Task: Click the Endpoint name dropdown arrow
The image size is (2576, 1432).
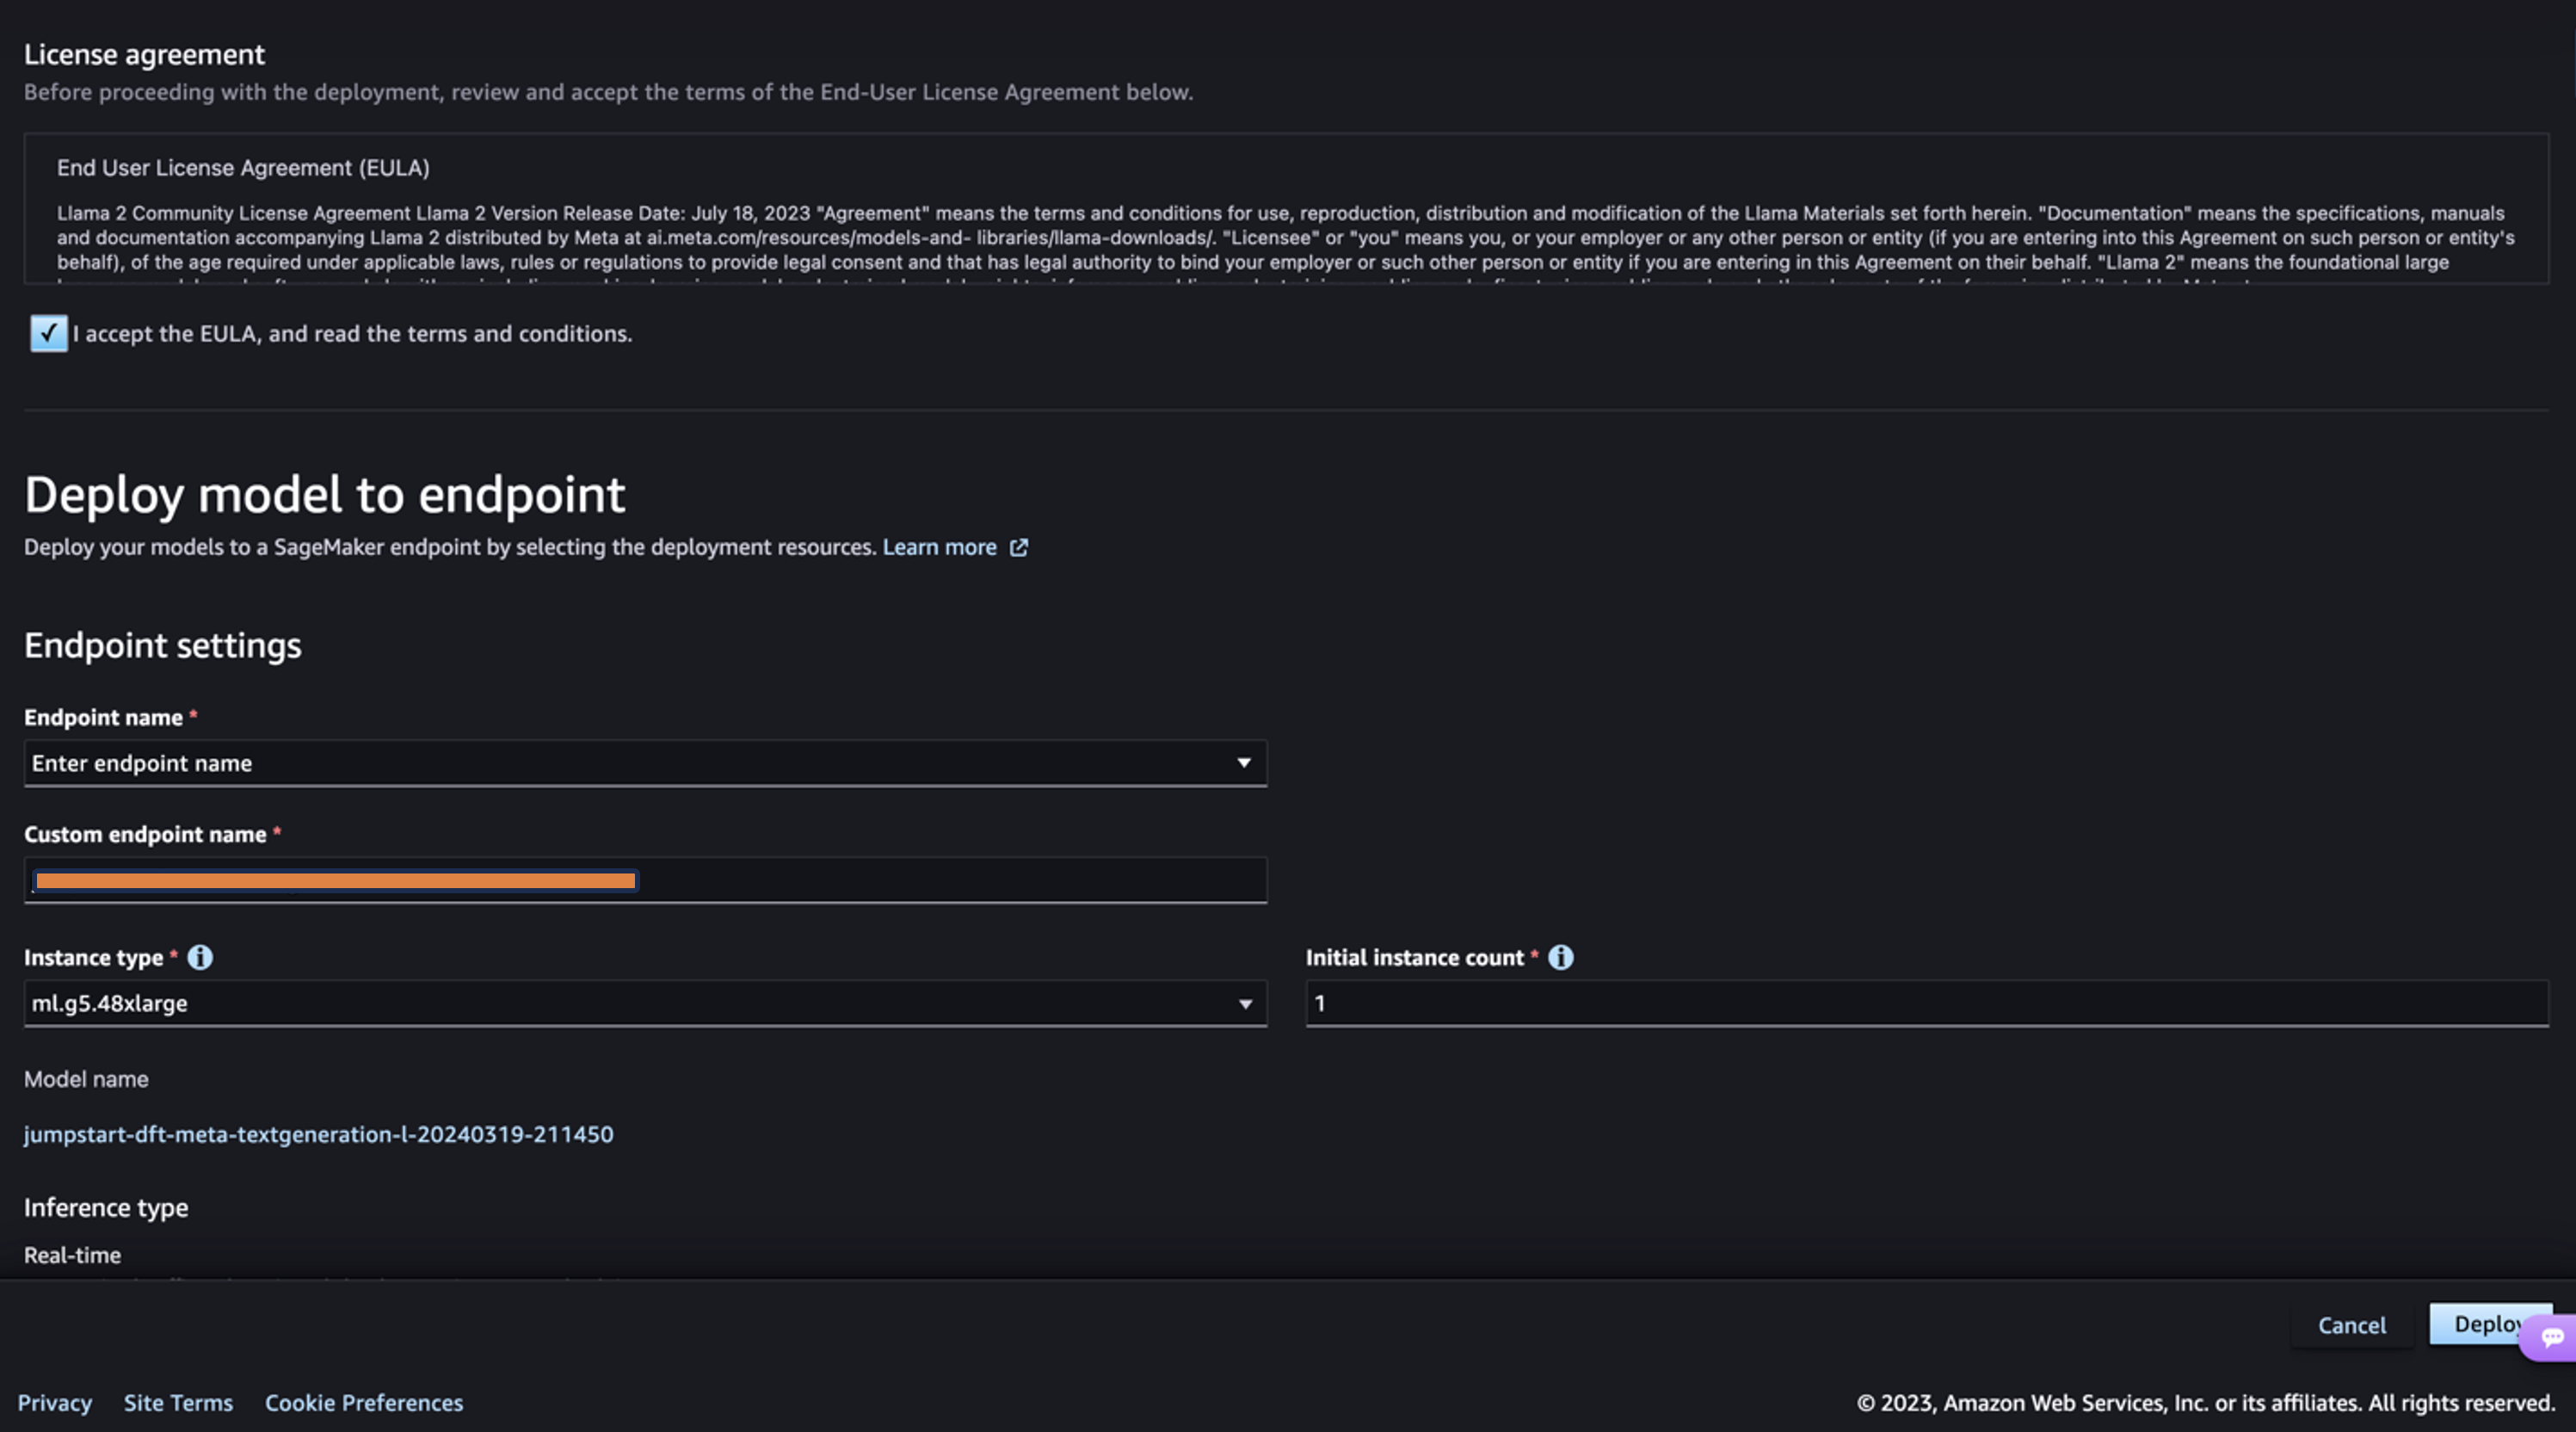Action: point(1243,763)
